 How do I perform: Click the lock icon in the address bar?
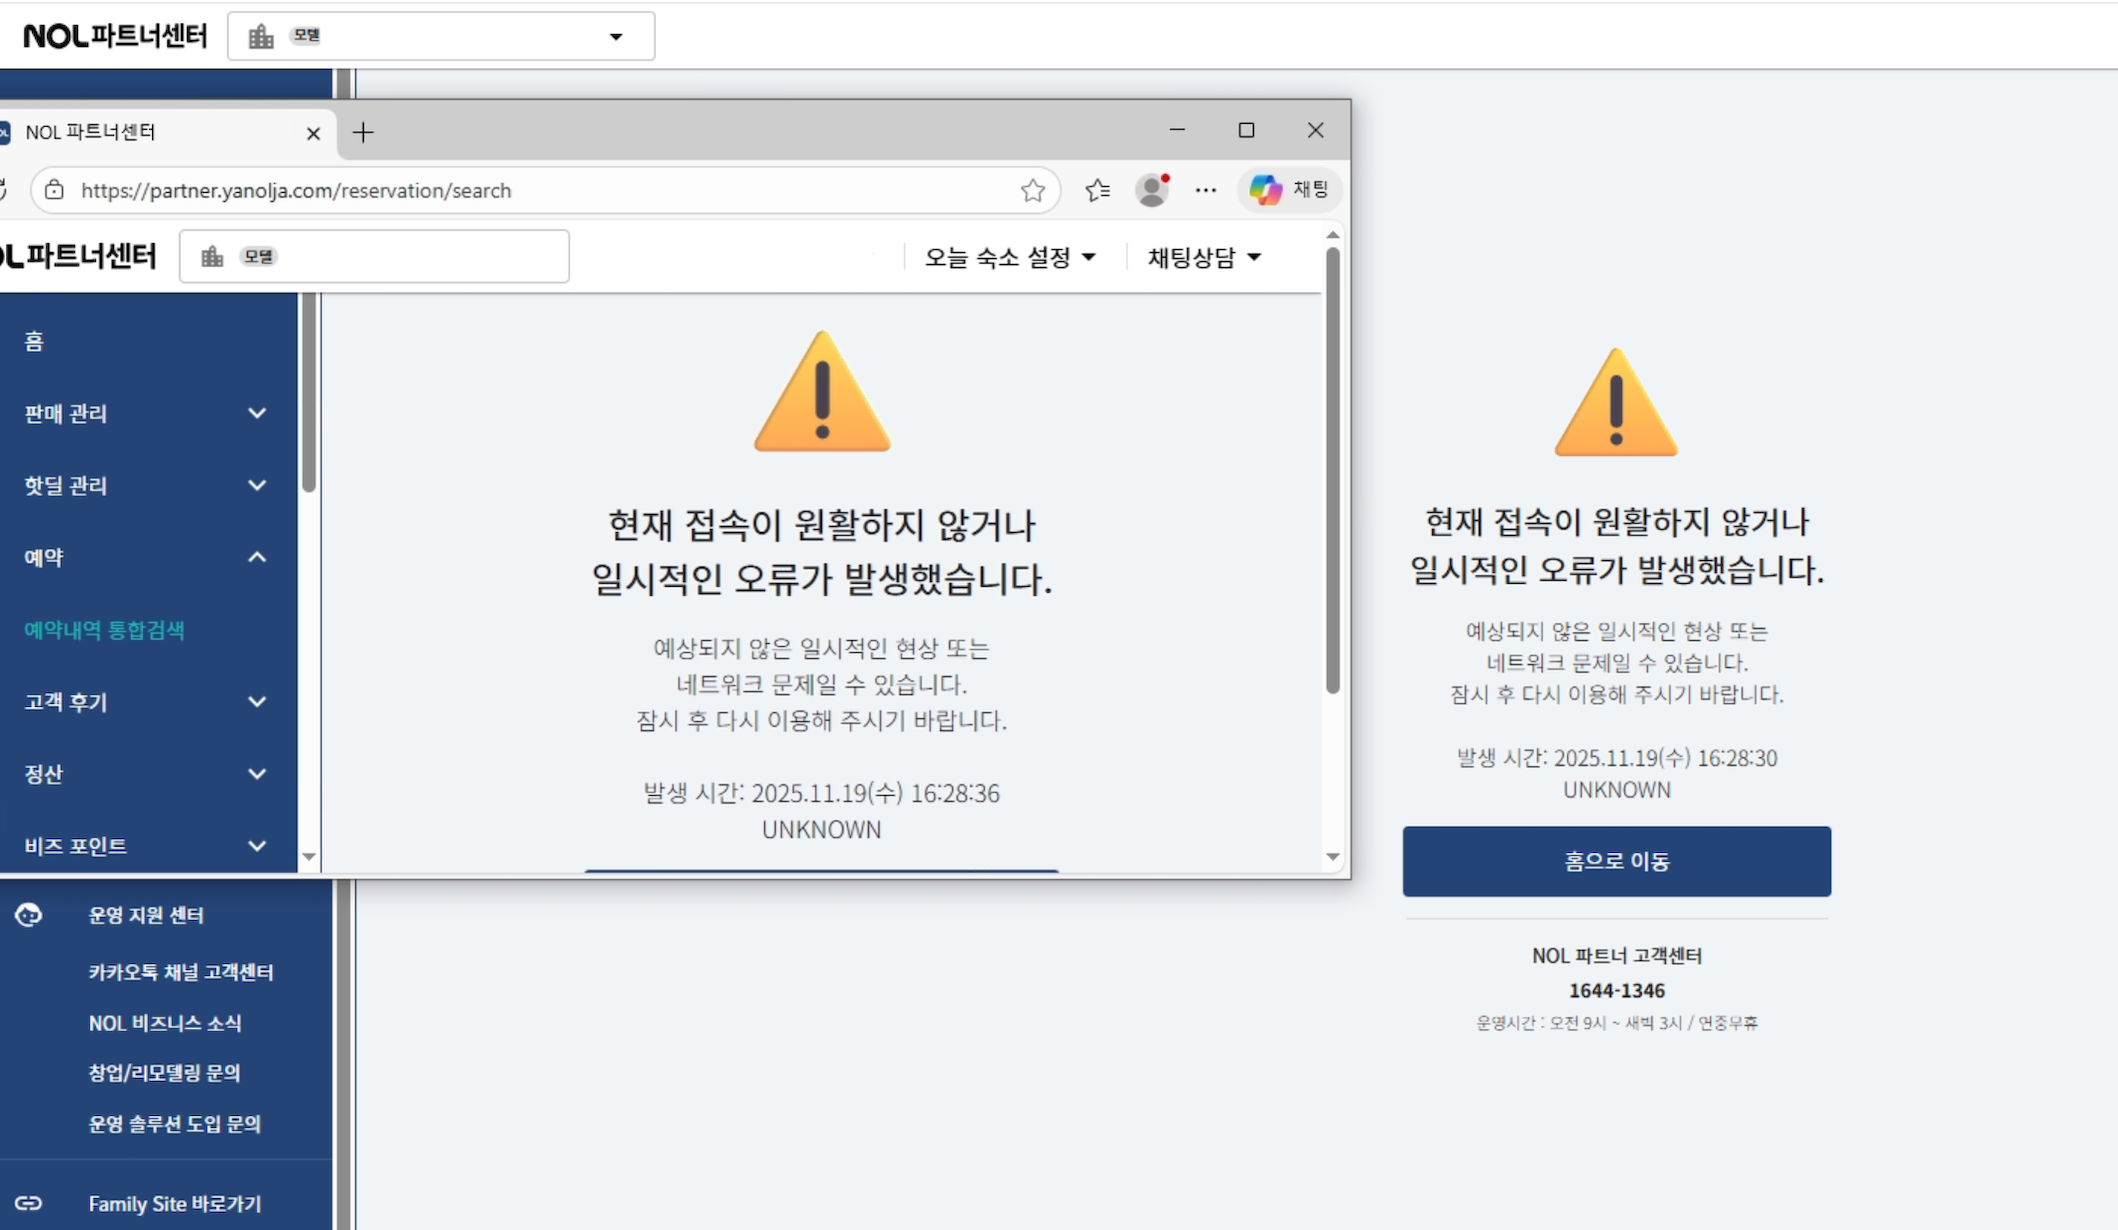55,190
